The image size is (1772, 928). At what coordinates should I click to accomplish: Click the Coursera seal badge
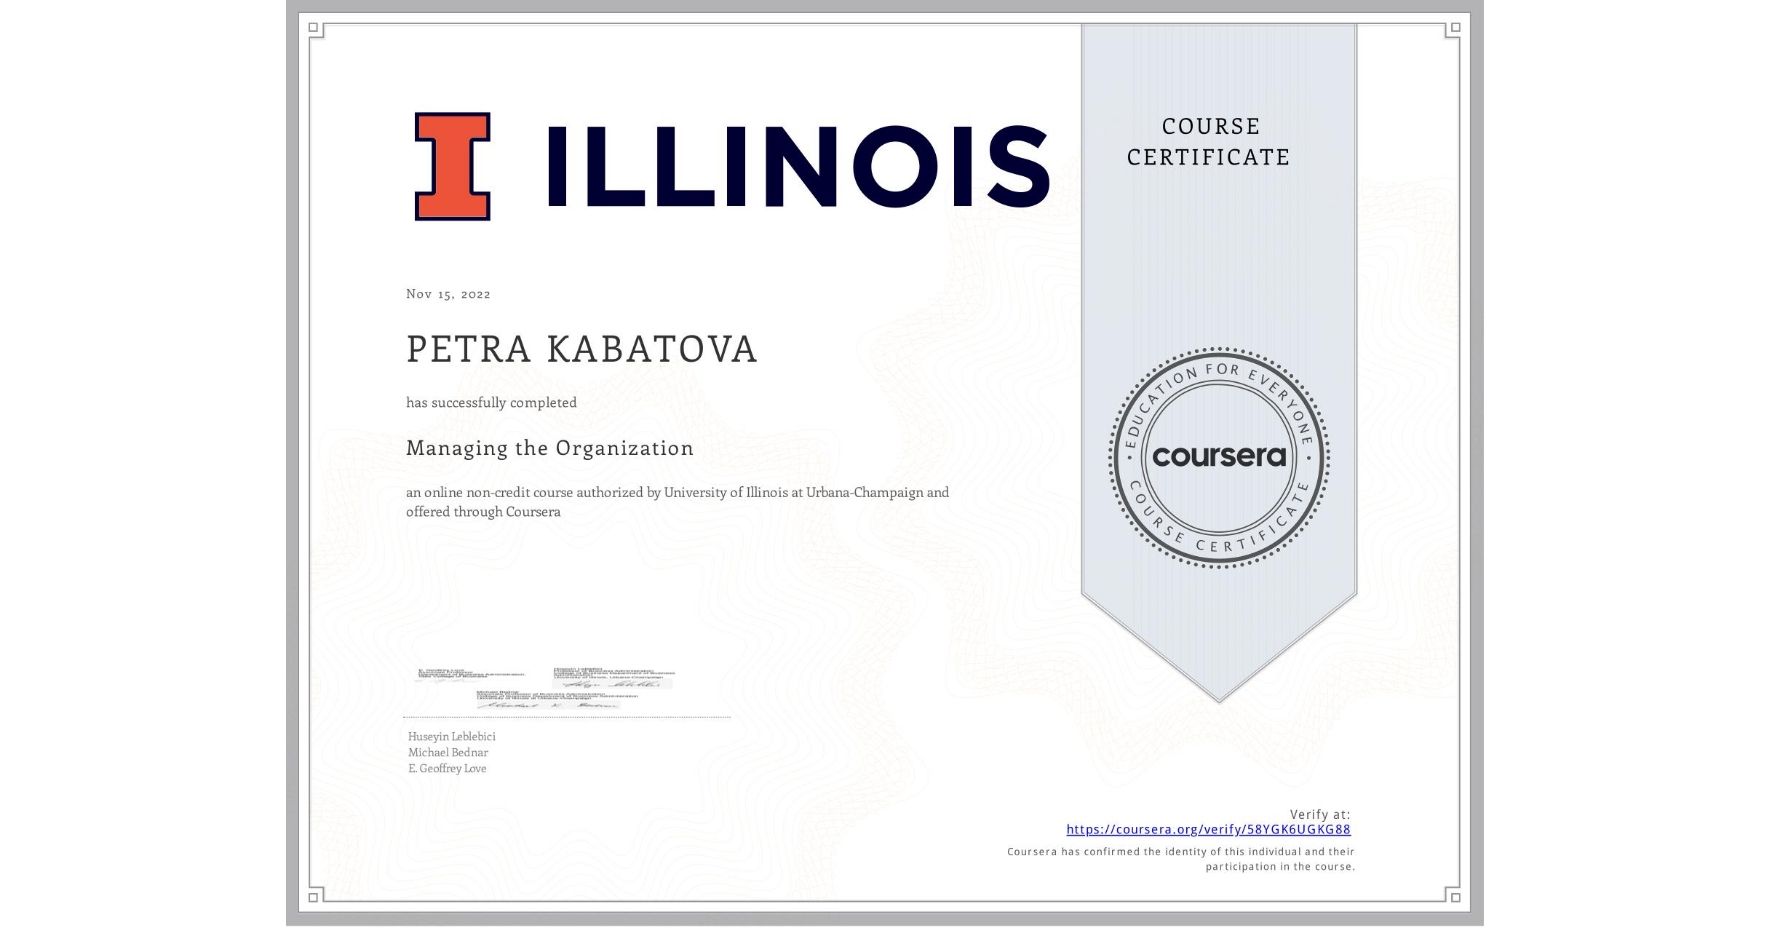(1218, 458)
